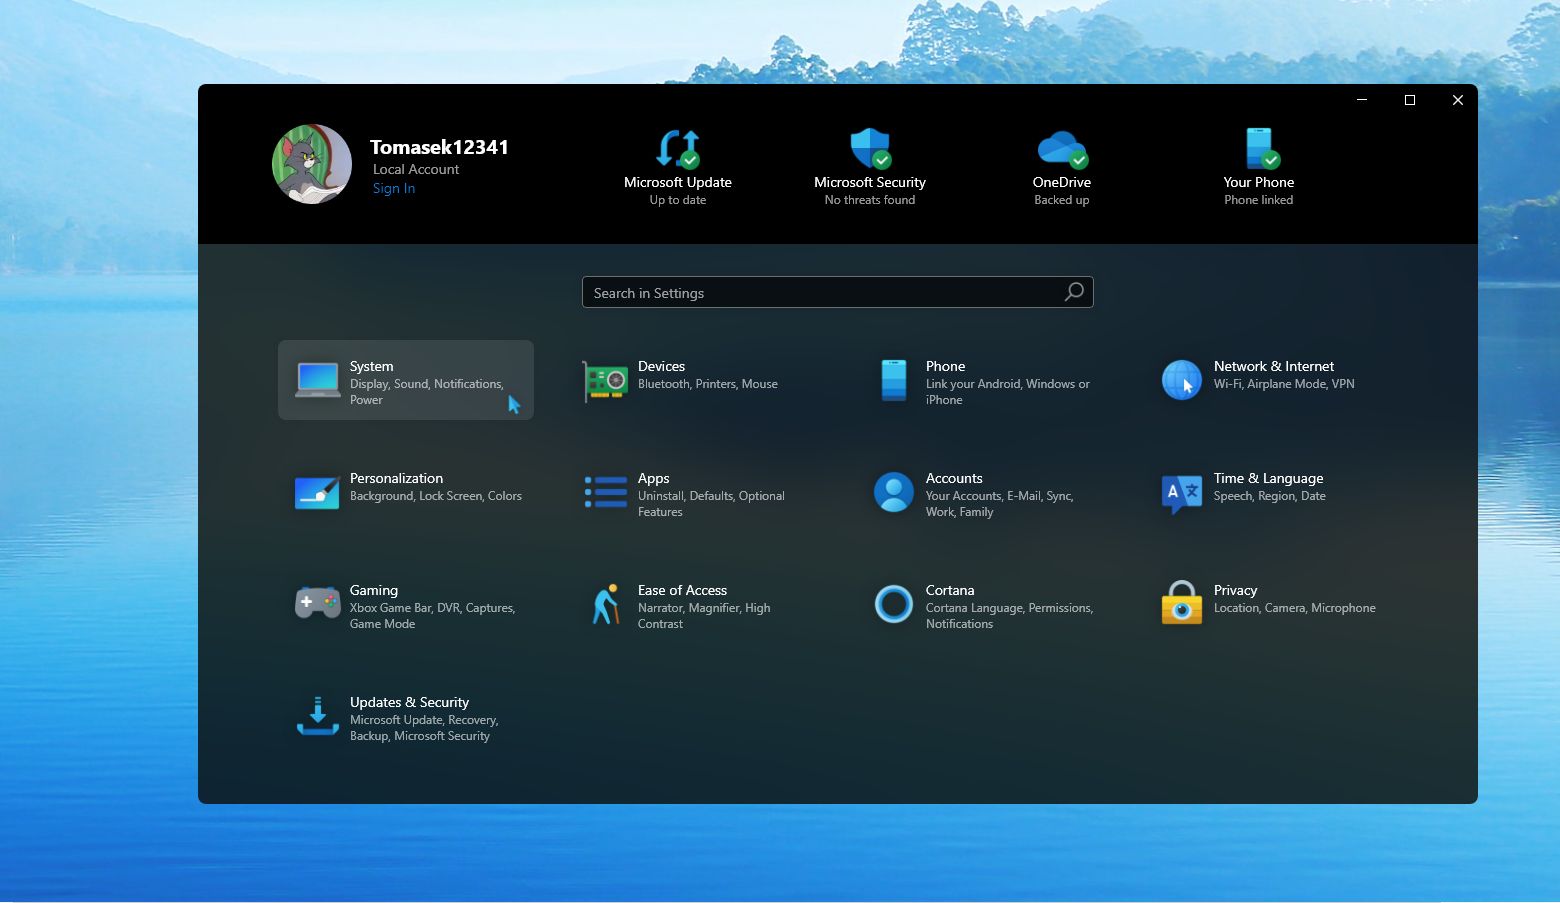Click the search magnifier icon
The image size is (1560, 903).
tap(1074, 292)
